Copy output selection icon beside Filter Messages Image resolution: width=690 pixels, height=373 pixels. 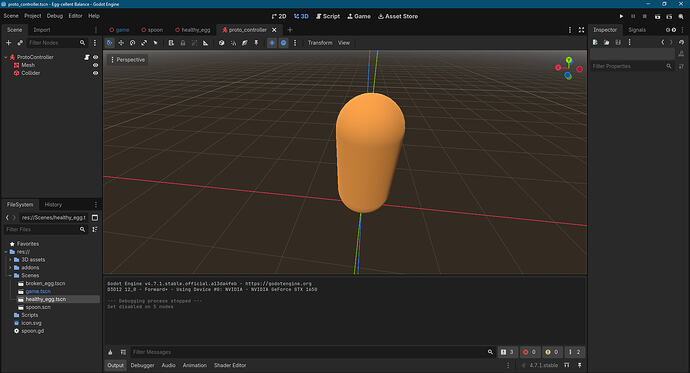click(123, 352)
